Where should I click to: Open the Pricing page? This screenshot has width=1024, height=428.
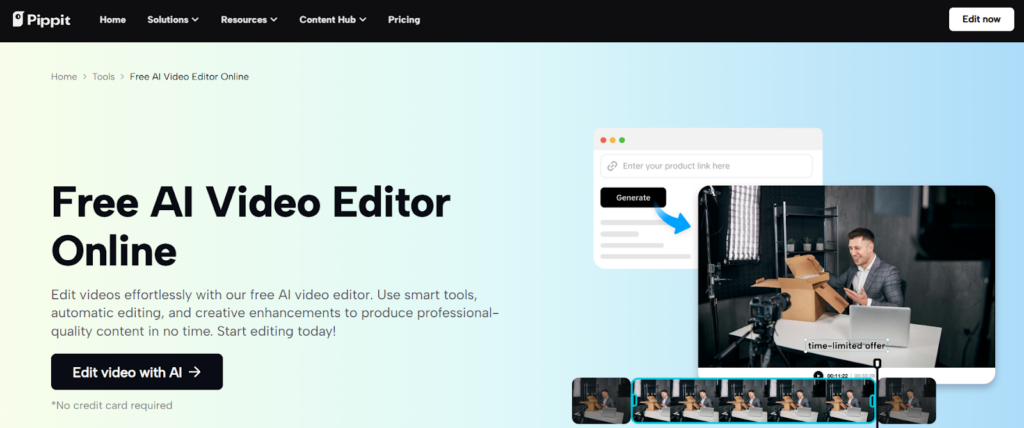tap(403, 20)
